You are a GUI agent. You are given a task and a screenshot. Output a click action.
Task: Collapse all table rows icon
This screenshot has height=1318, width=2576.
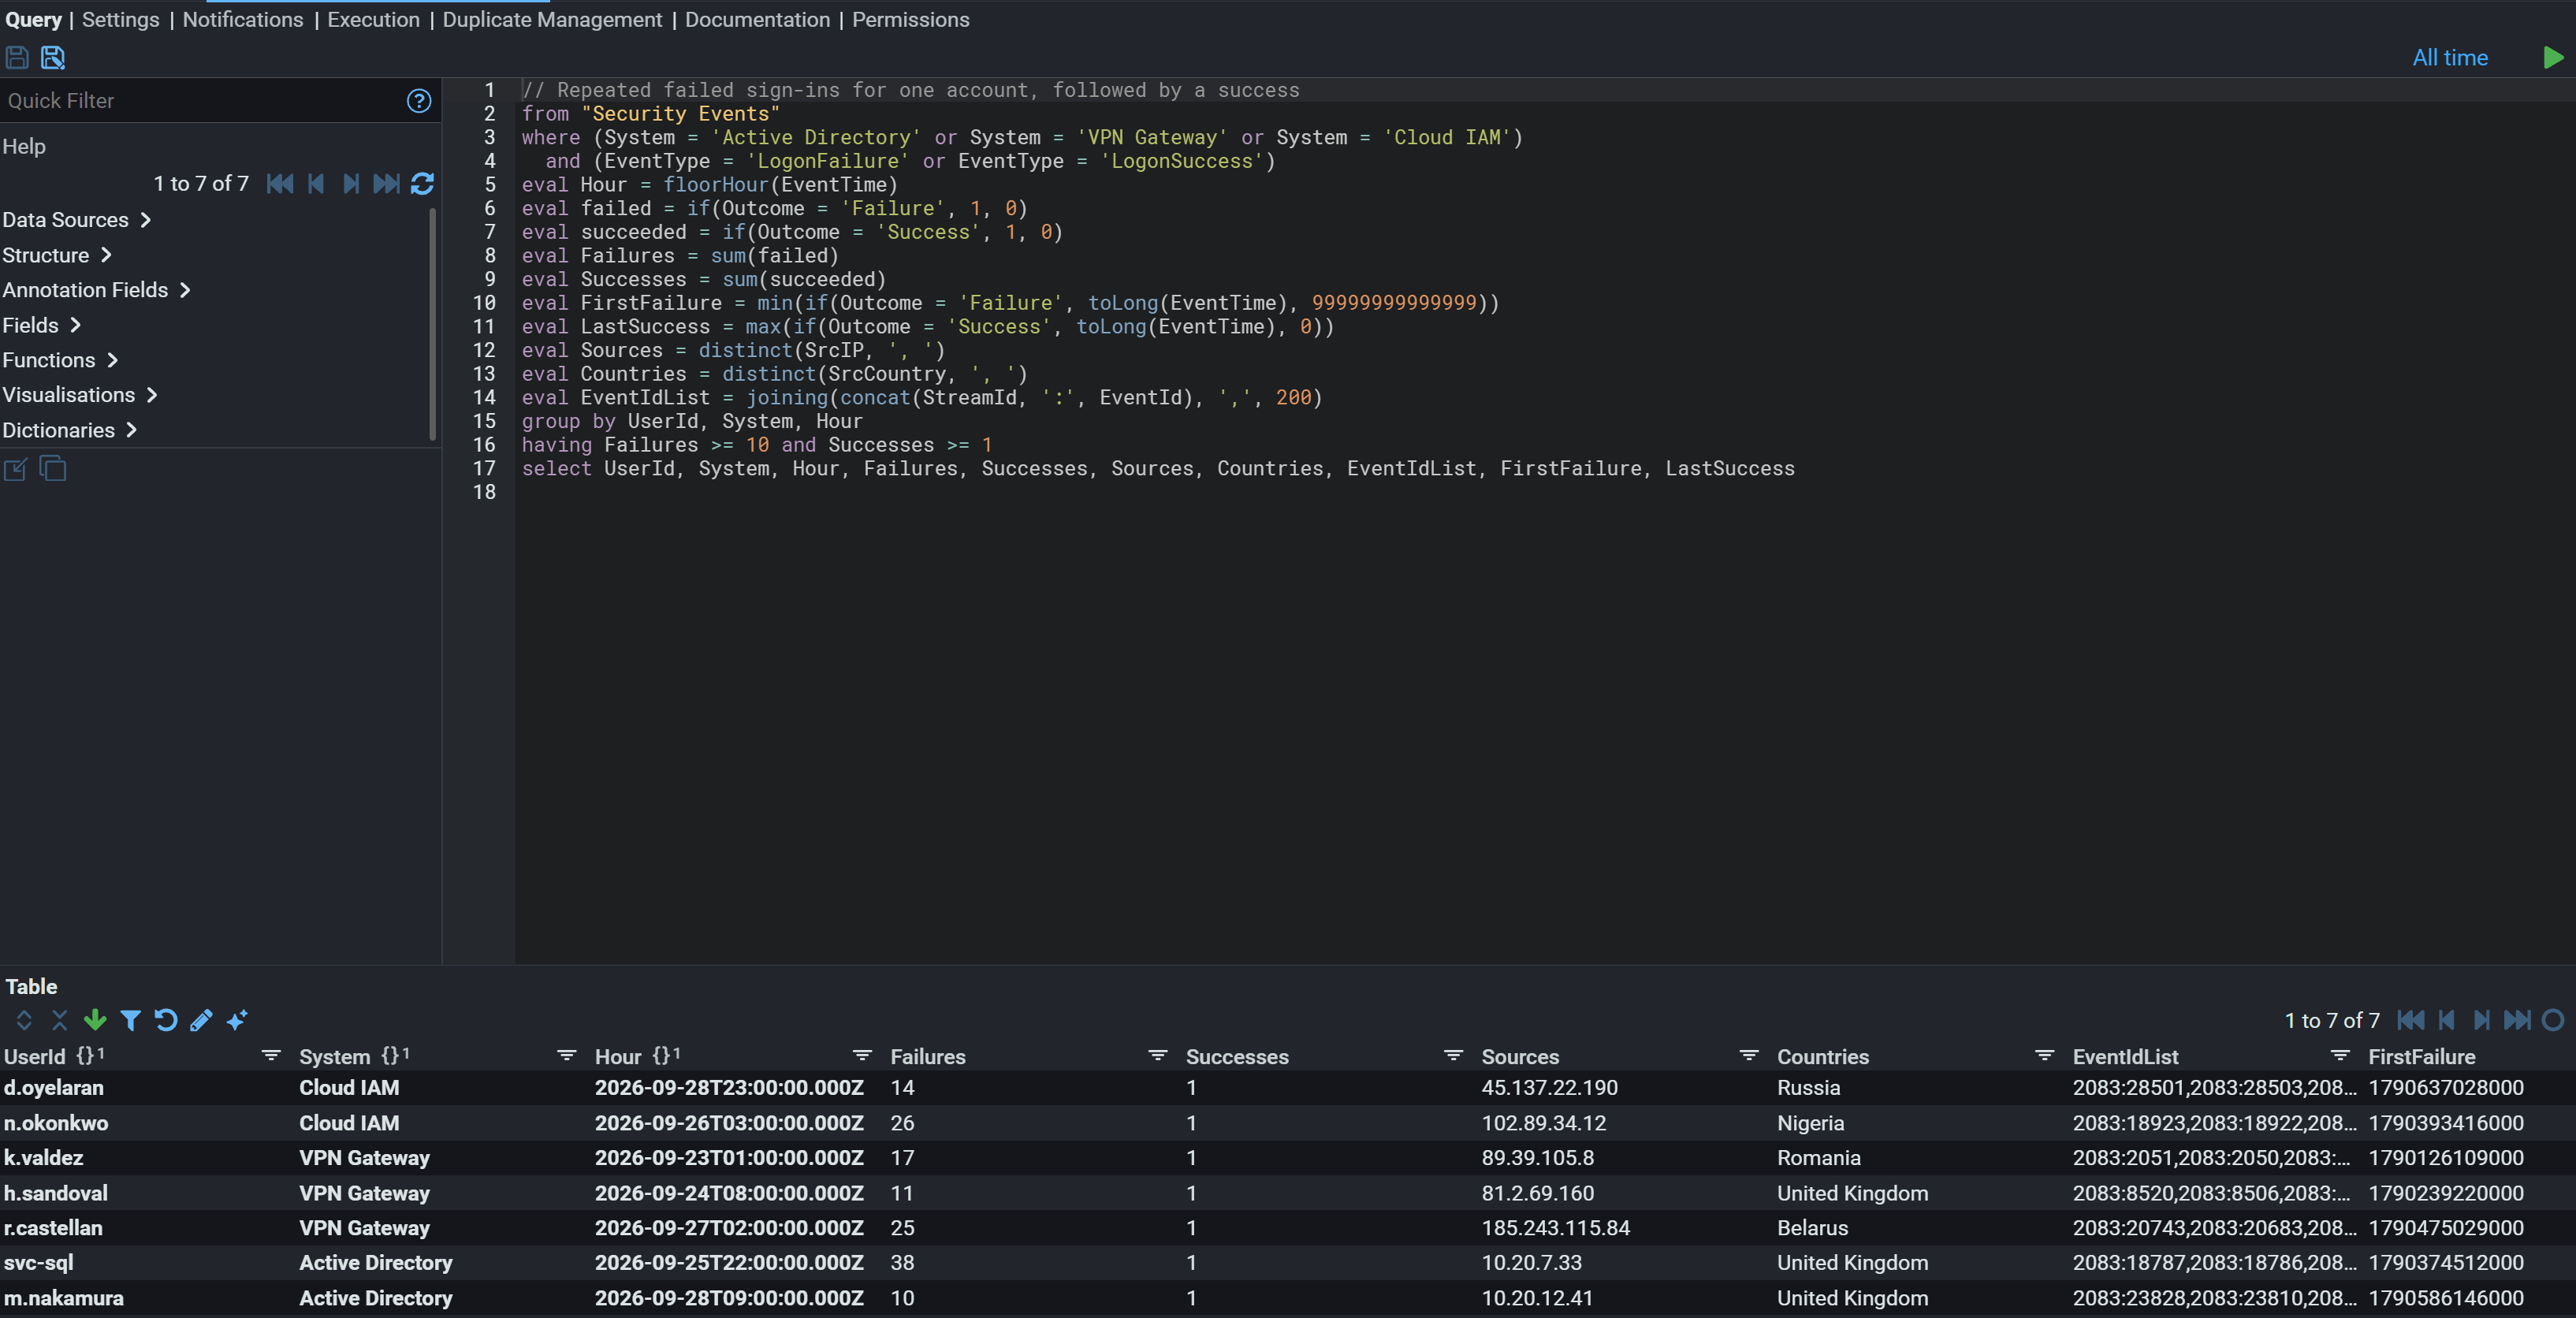[x=60, y=1020]
